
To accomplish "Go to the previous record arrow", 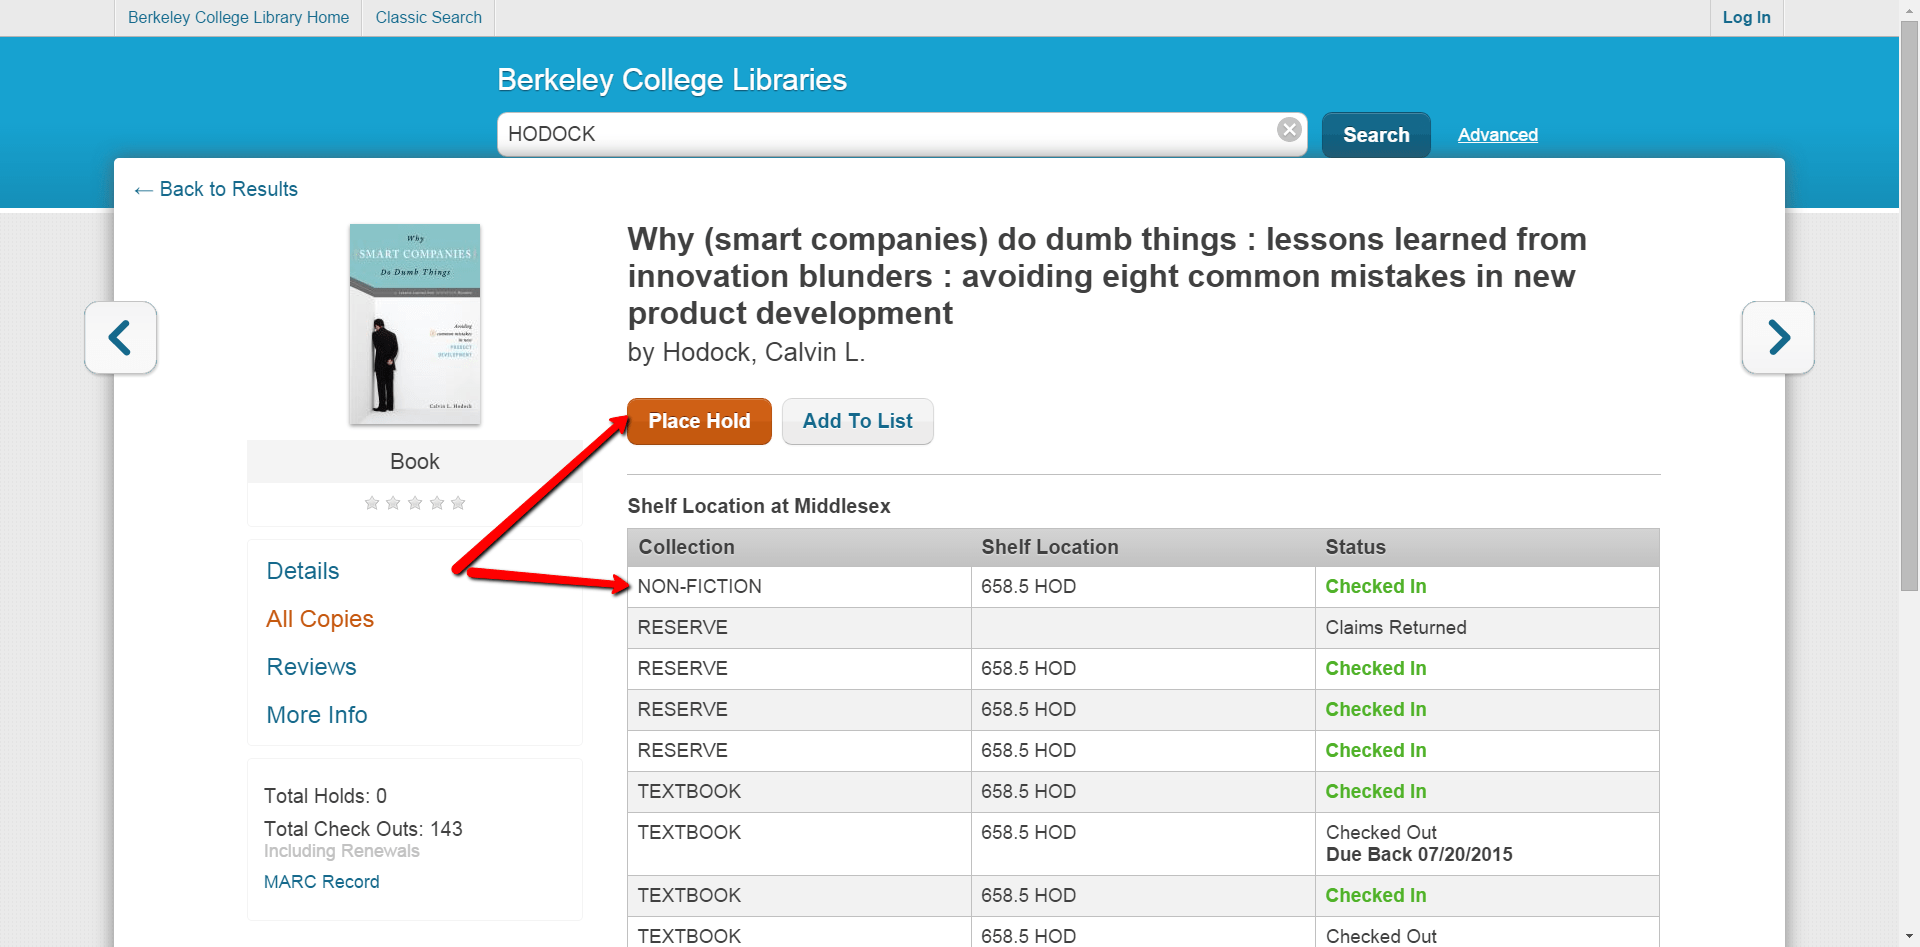I will pyautogui.click(x=121, y=338).
